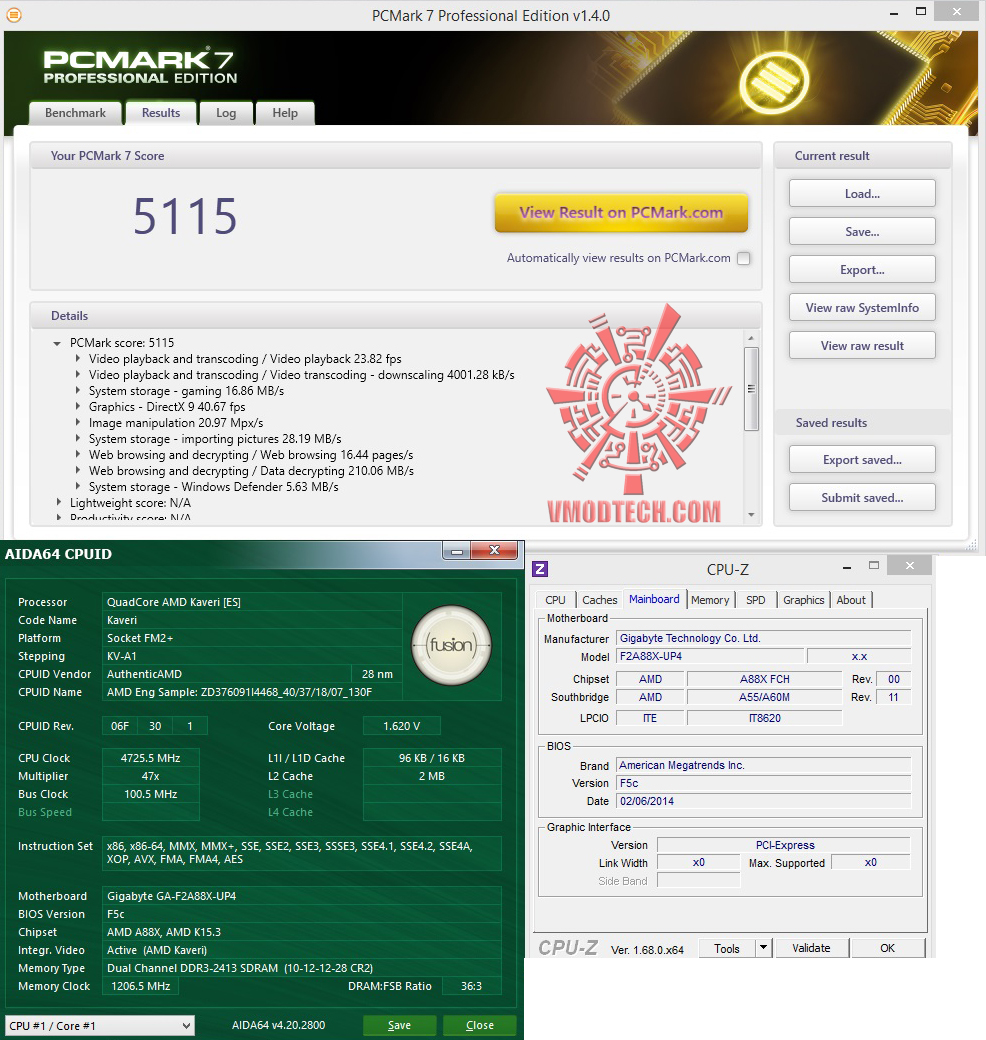Click the CPU-Z Model field F2A88X-UP4
986x1040 pixels.
tap(709, 656)
